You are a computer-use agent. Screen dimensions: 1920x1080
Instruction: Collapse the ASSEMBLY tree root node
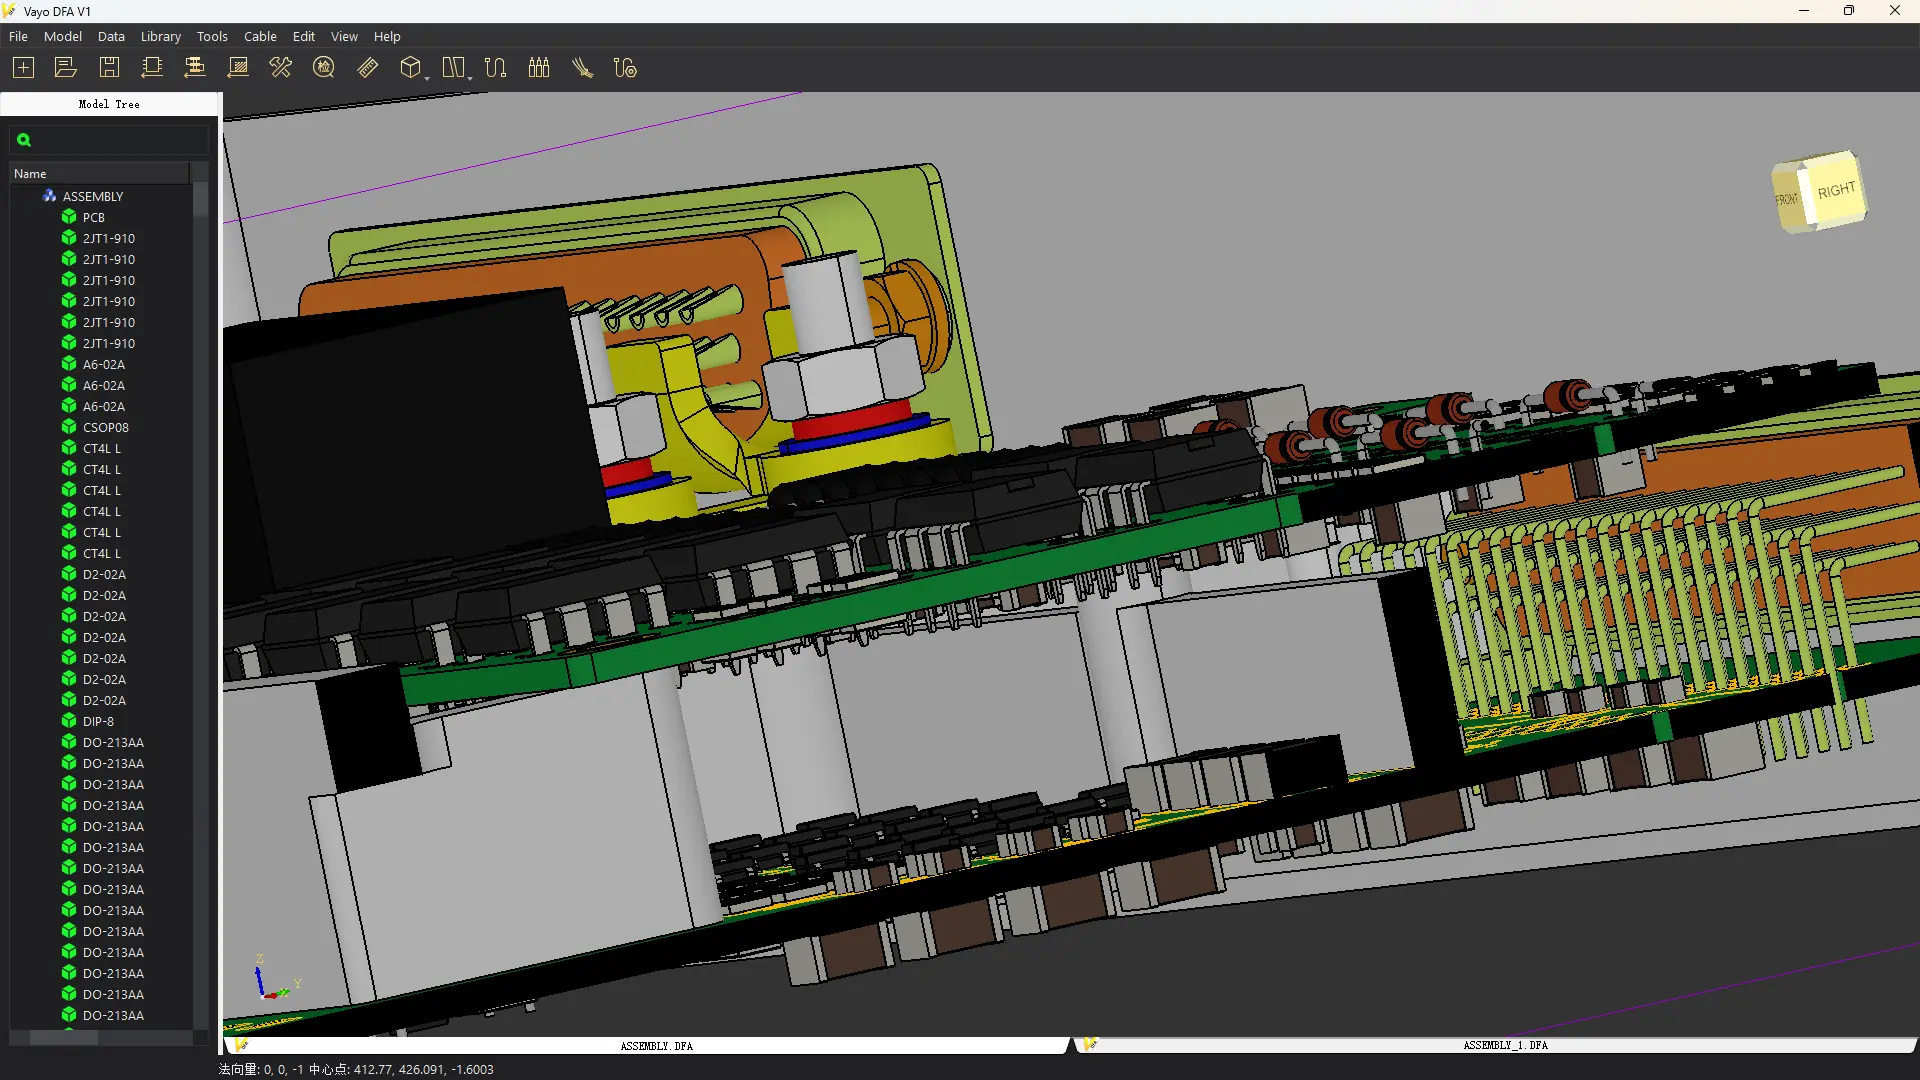pyautogui.click(x=33, y=197)
